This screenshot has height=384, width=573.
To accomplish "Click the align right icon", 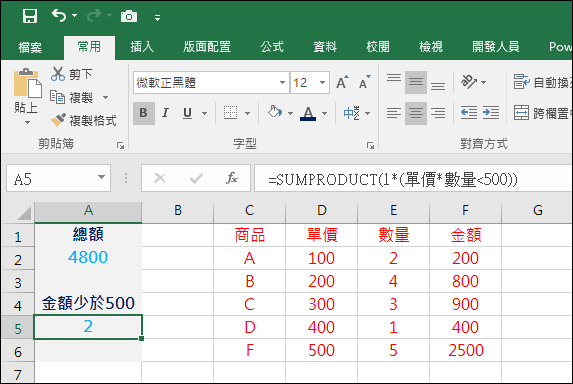I will point(438,113).
